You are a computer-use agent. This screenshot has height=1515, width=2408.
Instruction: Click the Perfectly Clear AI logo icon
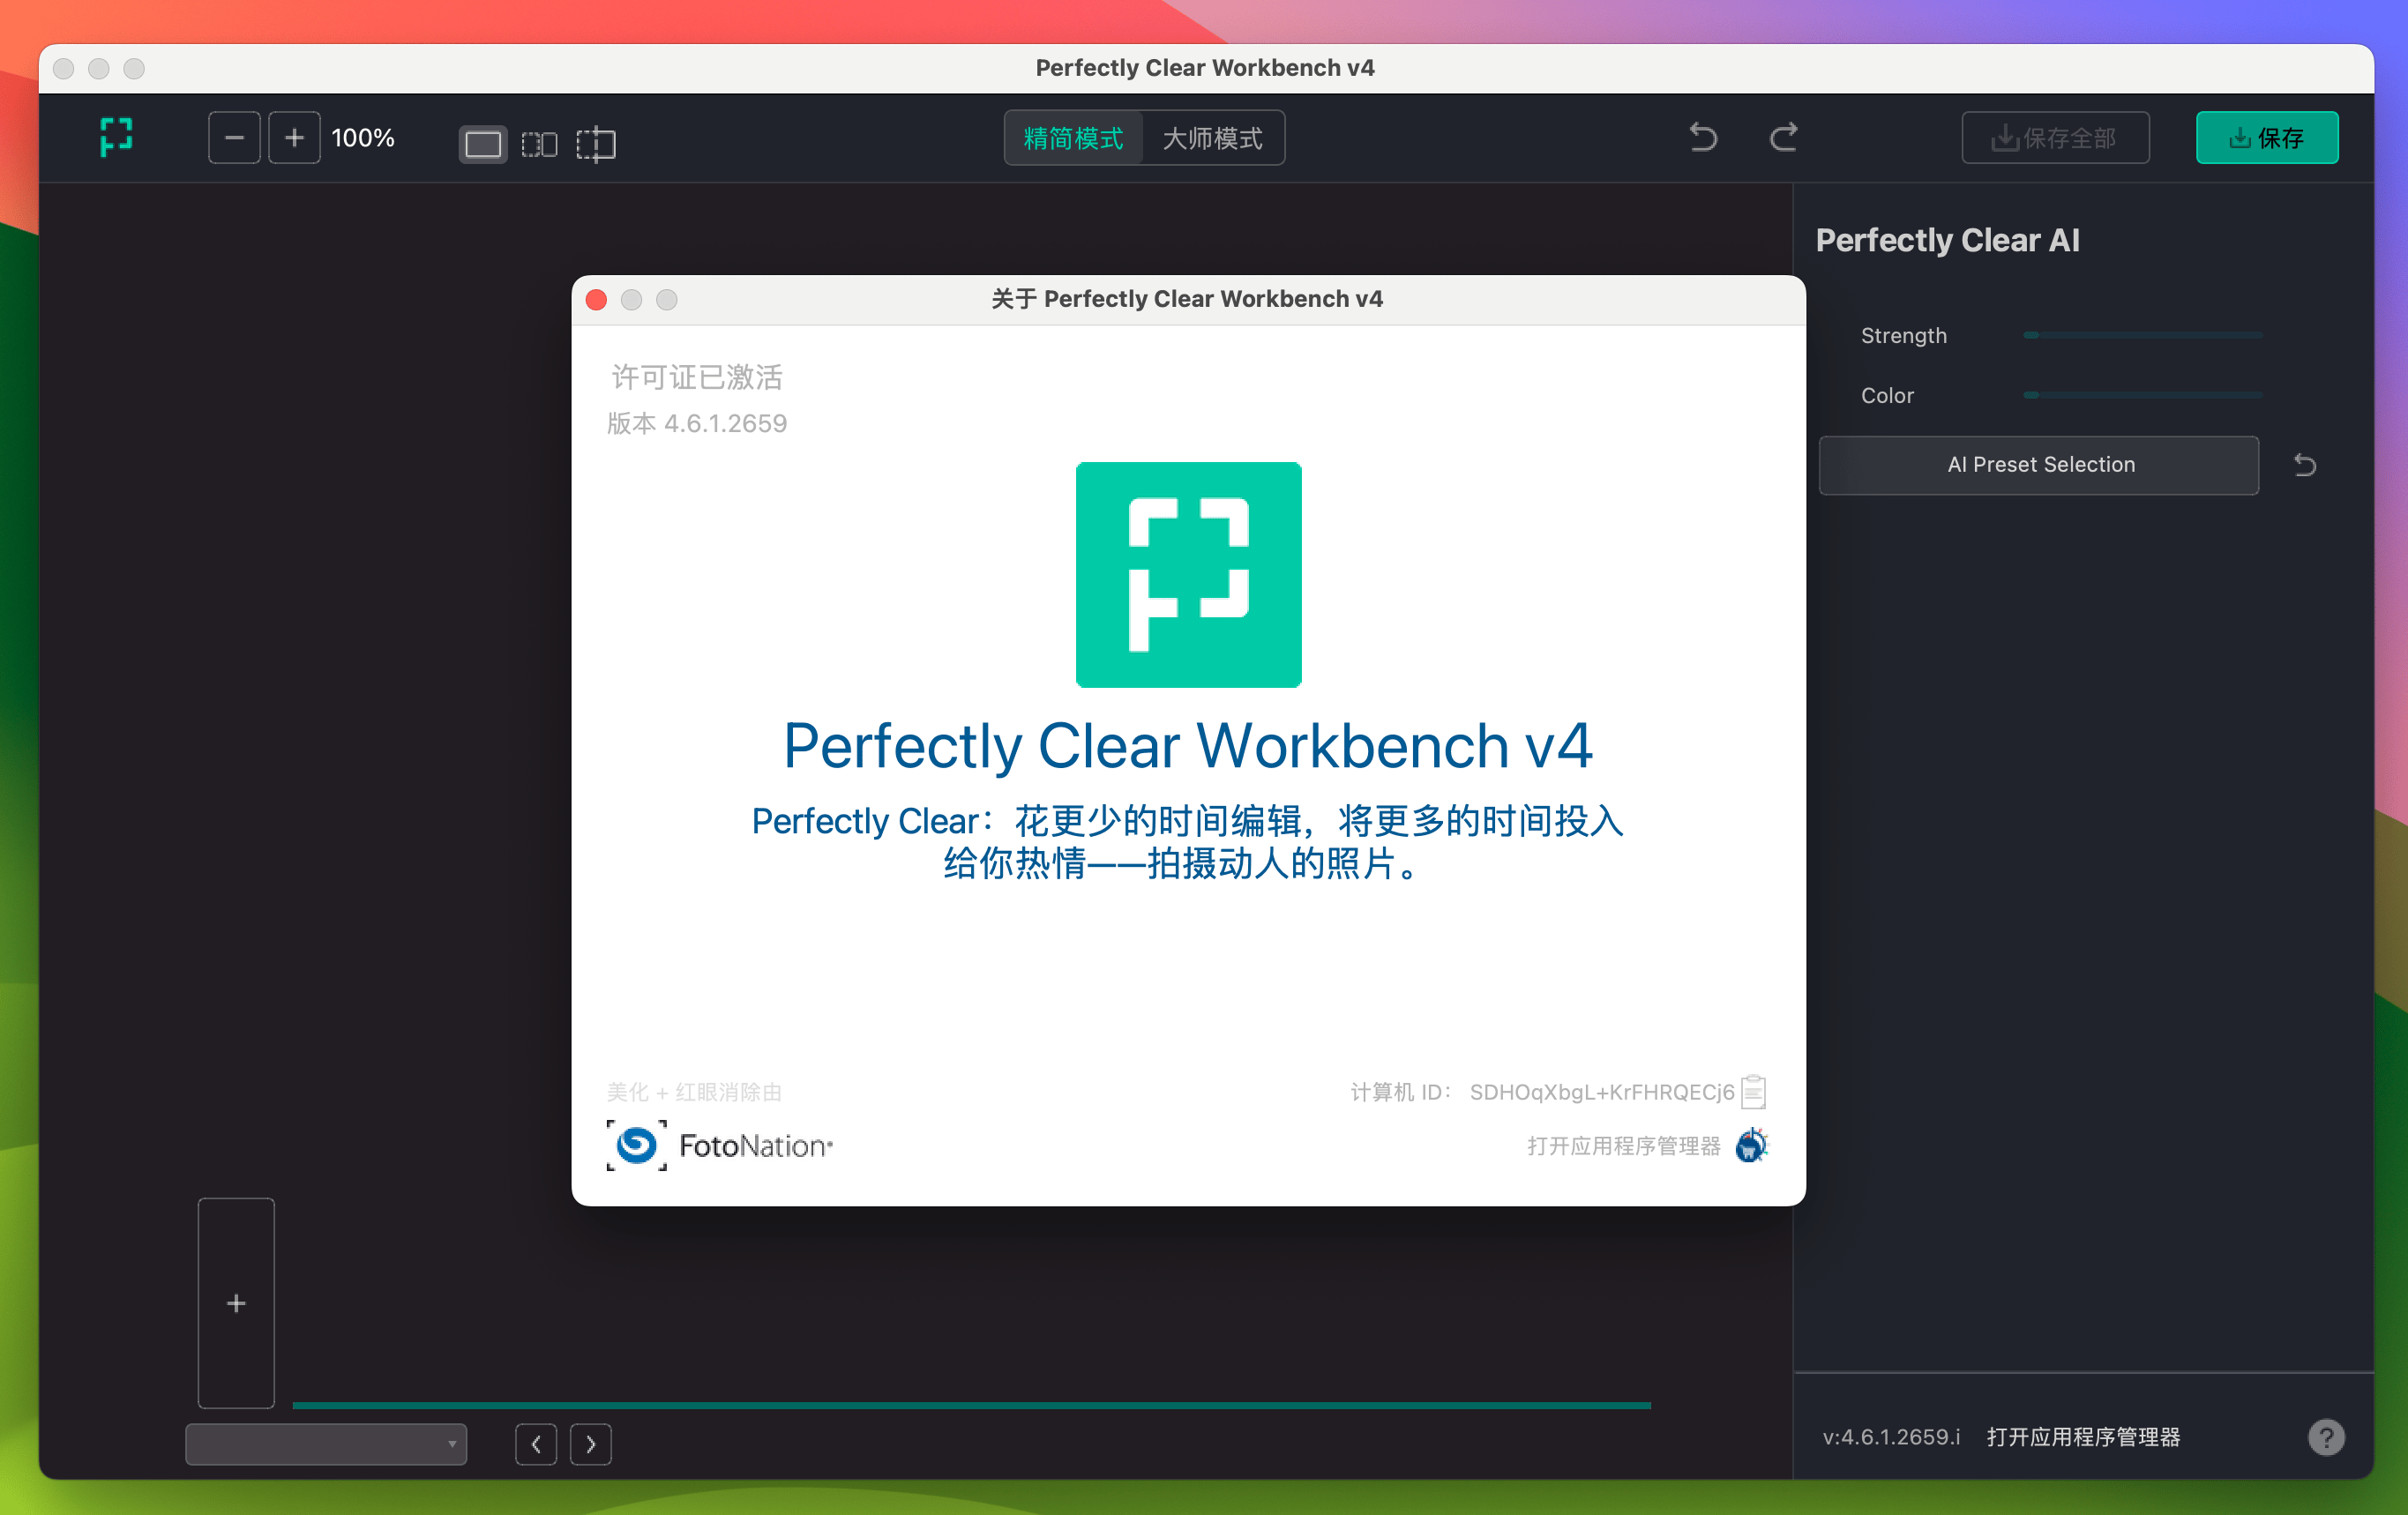click(x=117, y=139)
